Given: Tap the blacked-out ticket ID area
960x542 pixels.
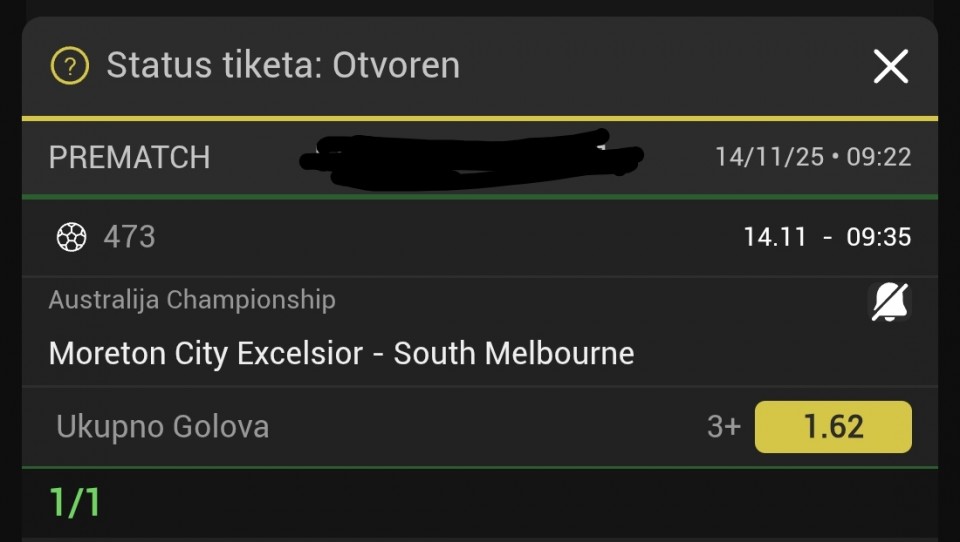Looking at the screenshot, I should tap(470, 158).
